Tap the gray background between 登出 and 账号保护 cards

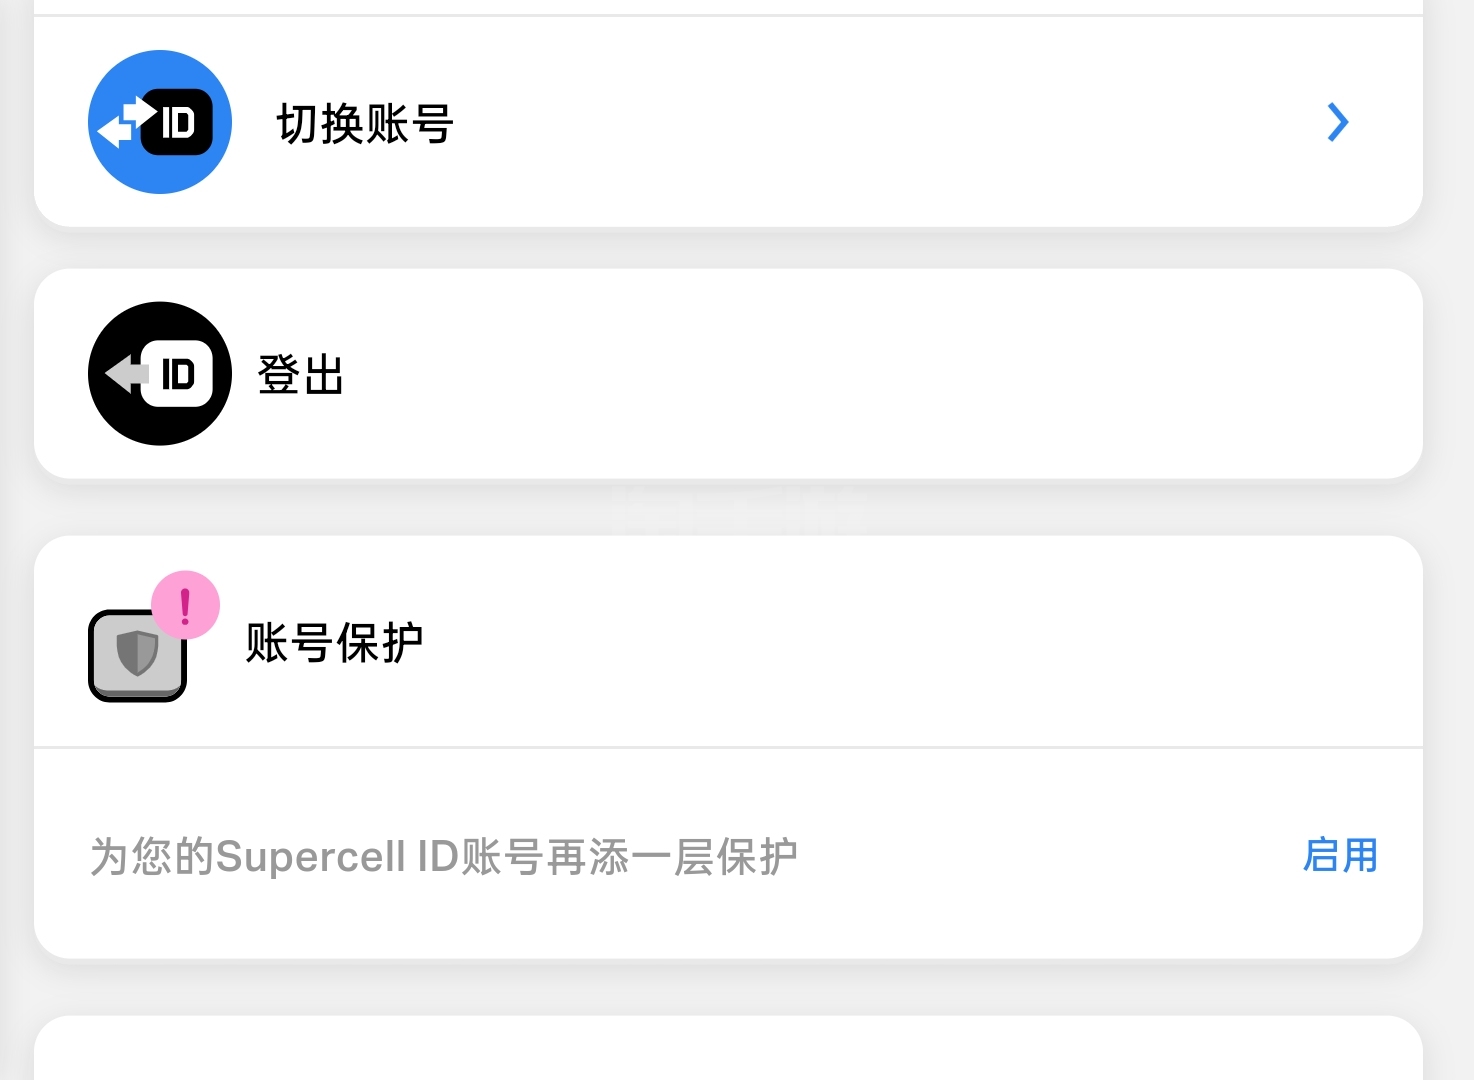(x=728, y=507)
